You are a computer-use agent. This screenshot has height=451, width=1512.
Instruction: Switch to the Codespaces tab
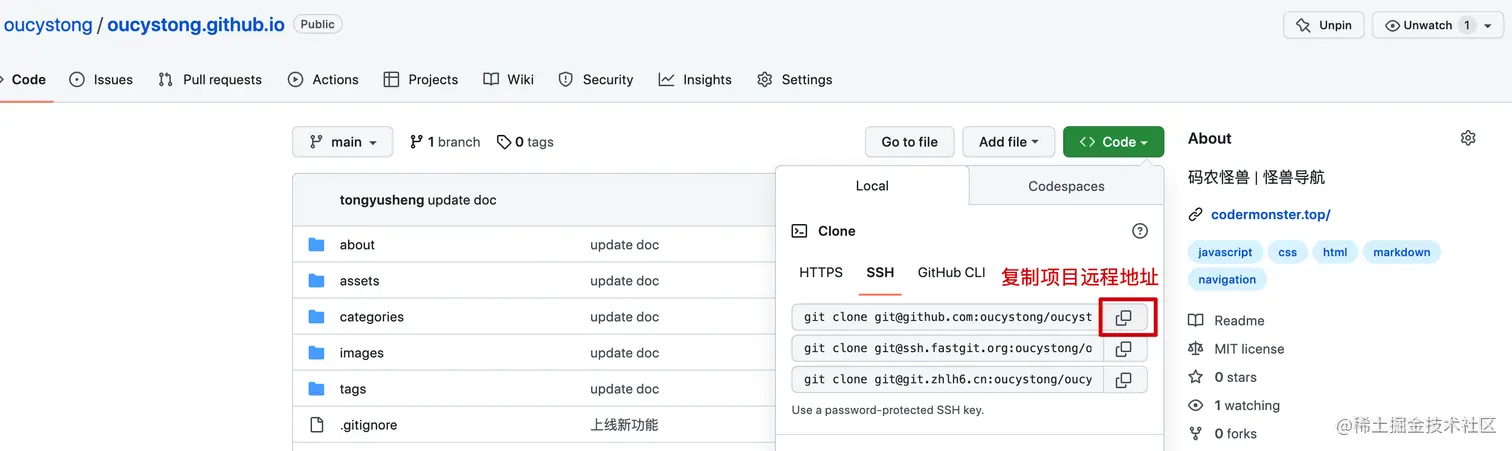click(x=1066, y=186)
